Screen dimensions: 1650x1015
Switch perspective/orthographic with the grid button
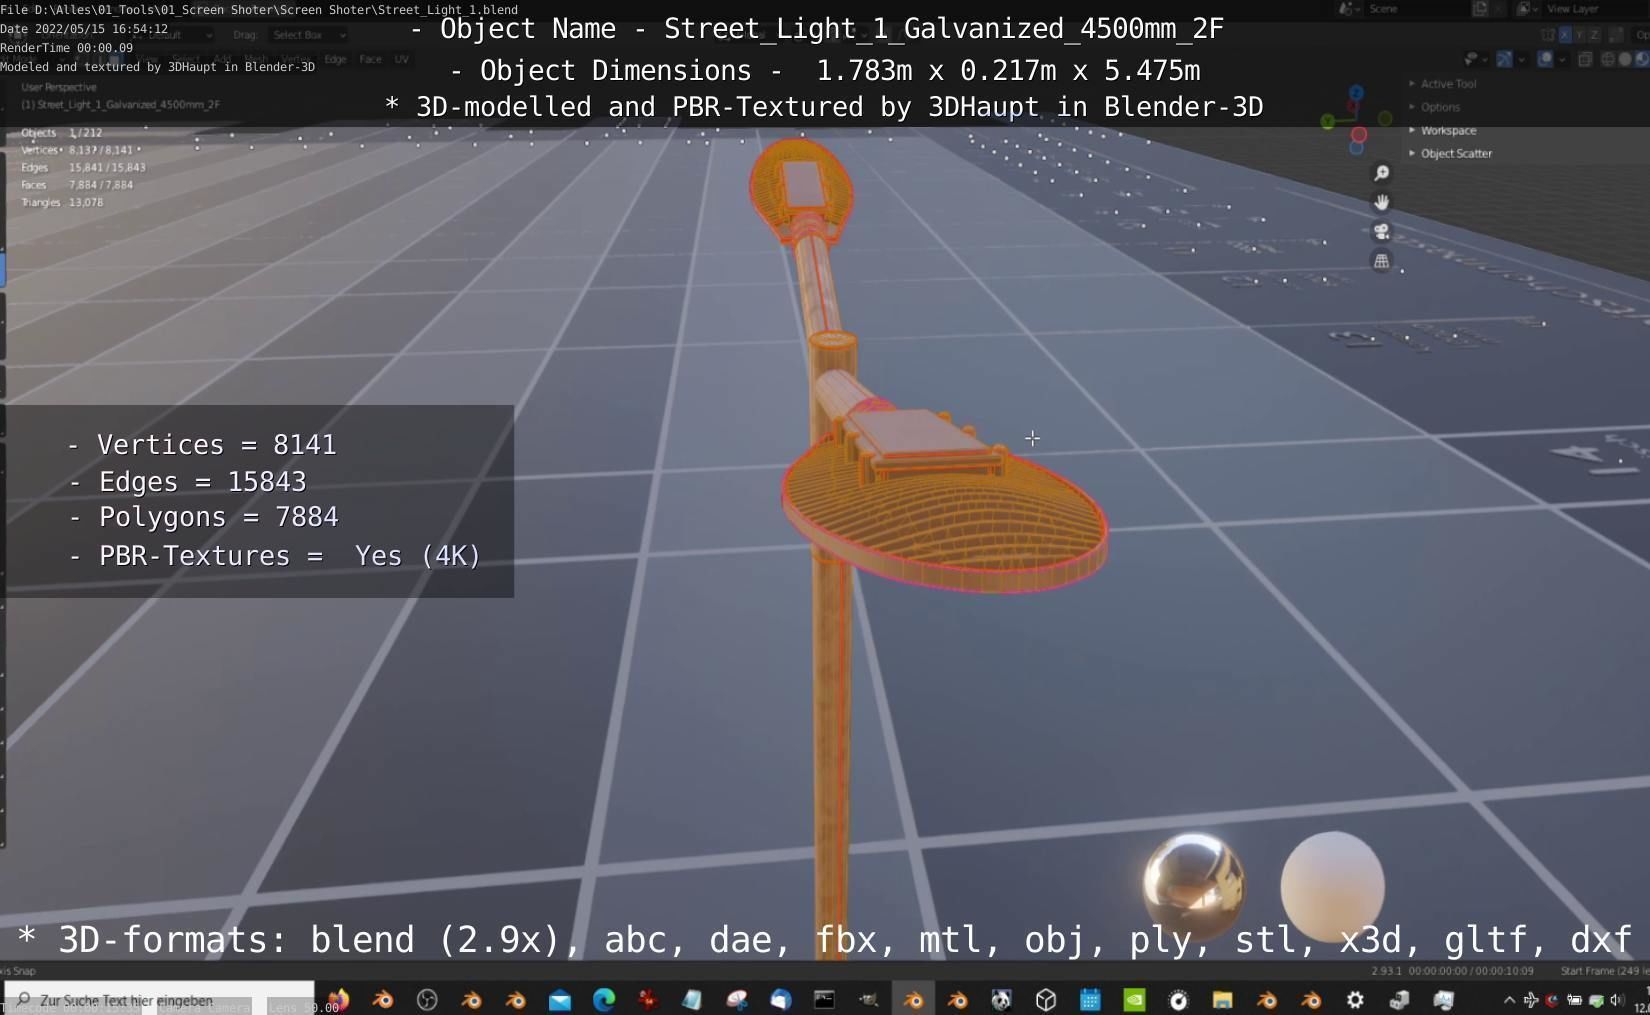coord(1381,261)
